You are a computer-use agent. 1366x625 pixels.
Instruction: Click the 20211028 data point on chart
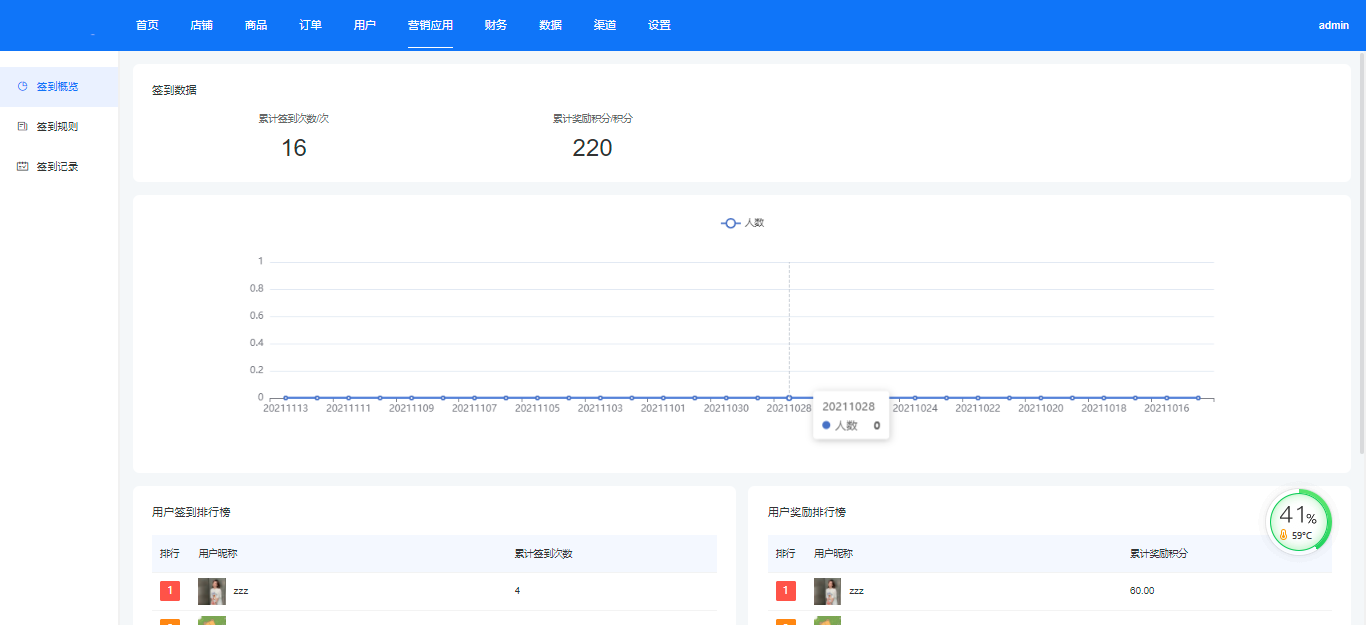tap(789, 398)
